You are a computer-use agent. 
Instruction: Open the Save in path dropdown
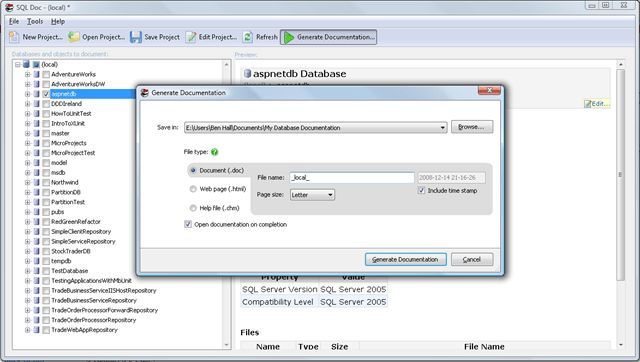(x=442, y=128)
